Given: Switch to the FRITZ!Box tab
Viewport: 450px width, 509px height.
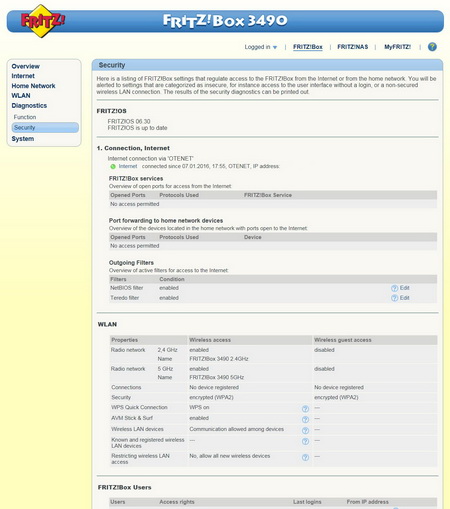Looking at the screenshot, I should pyautogui.click(x=308, y=47).
